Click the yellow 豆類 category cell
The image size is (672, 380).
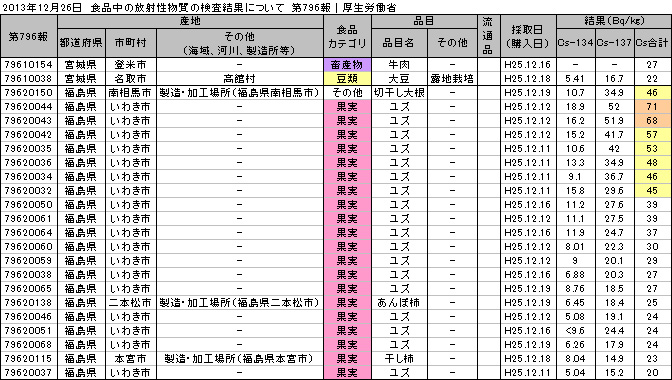pos(347,79)
